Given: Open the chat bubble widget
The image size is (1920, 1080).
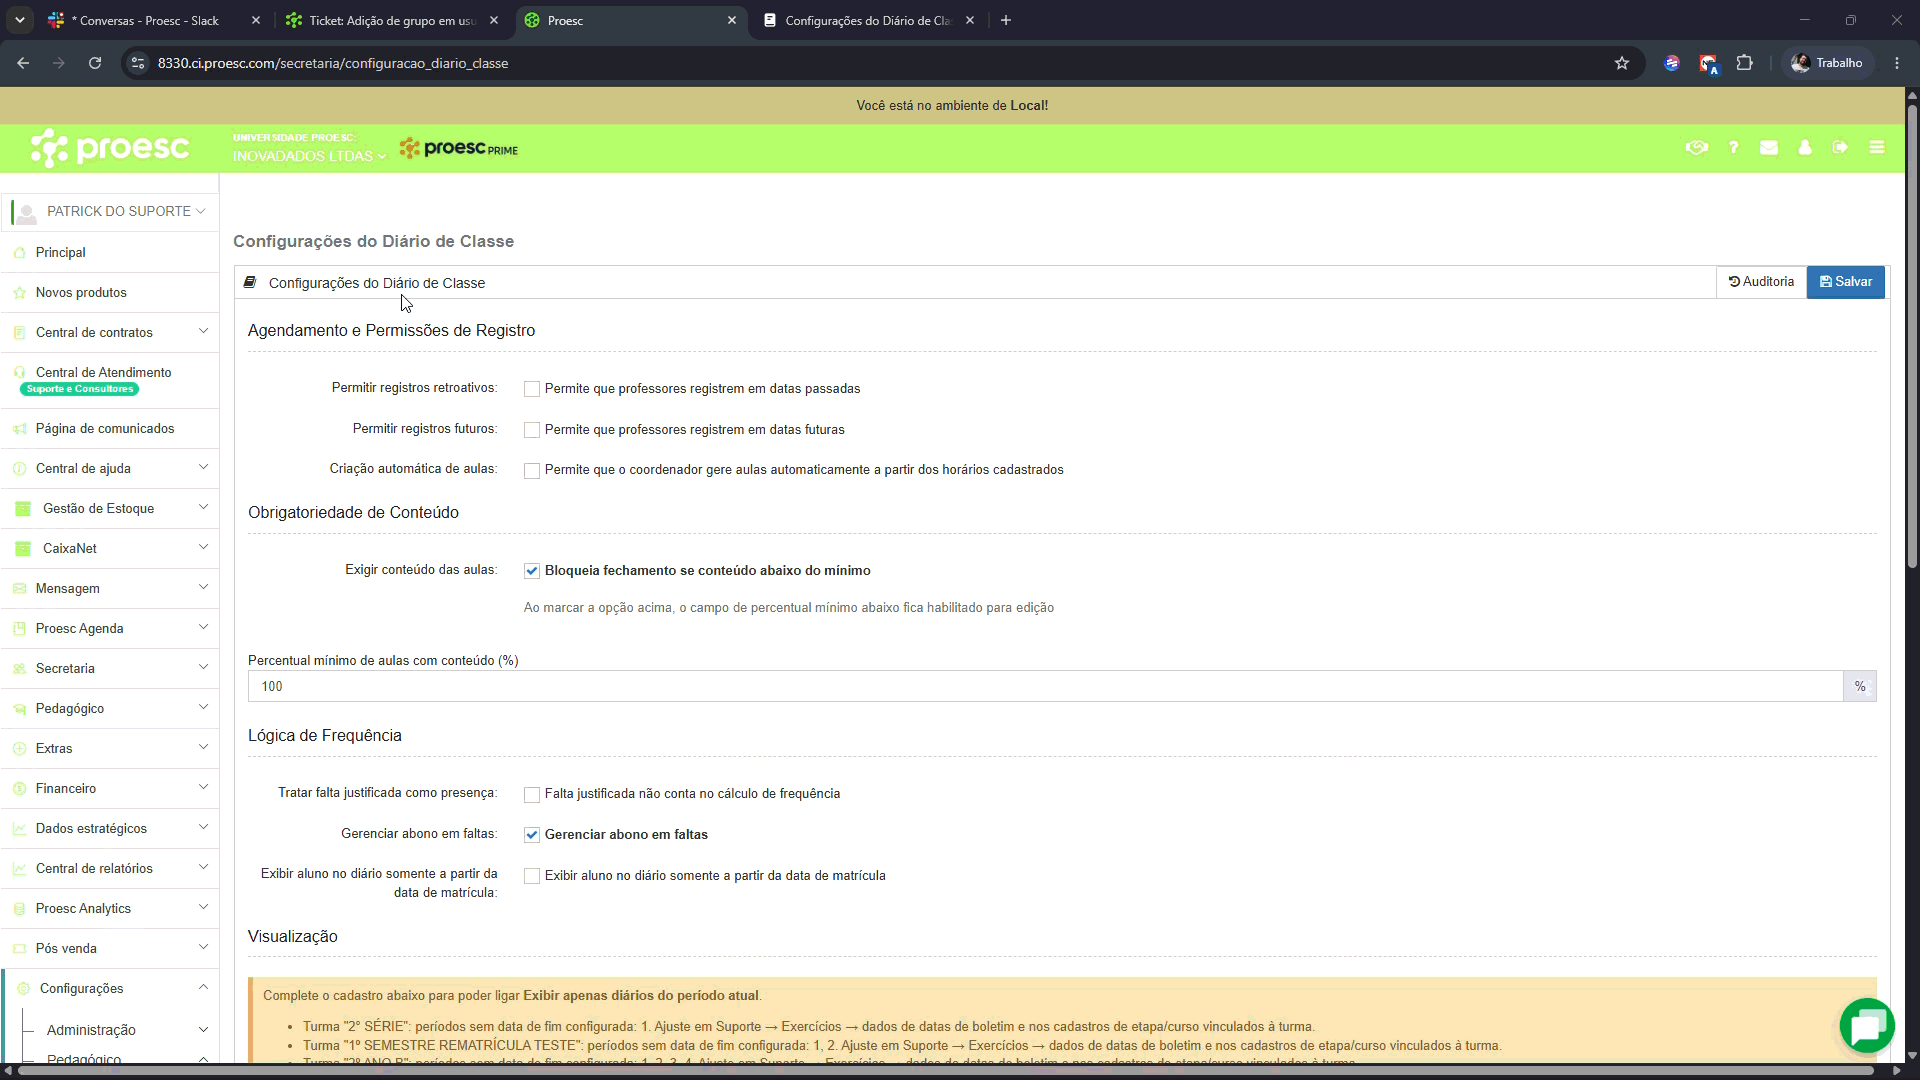Looking at the screenshot, I should 1867,1026.
